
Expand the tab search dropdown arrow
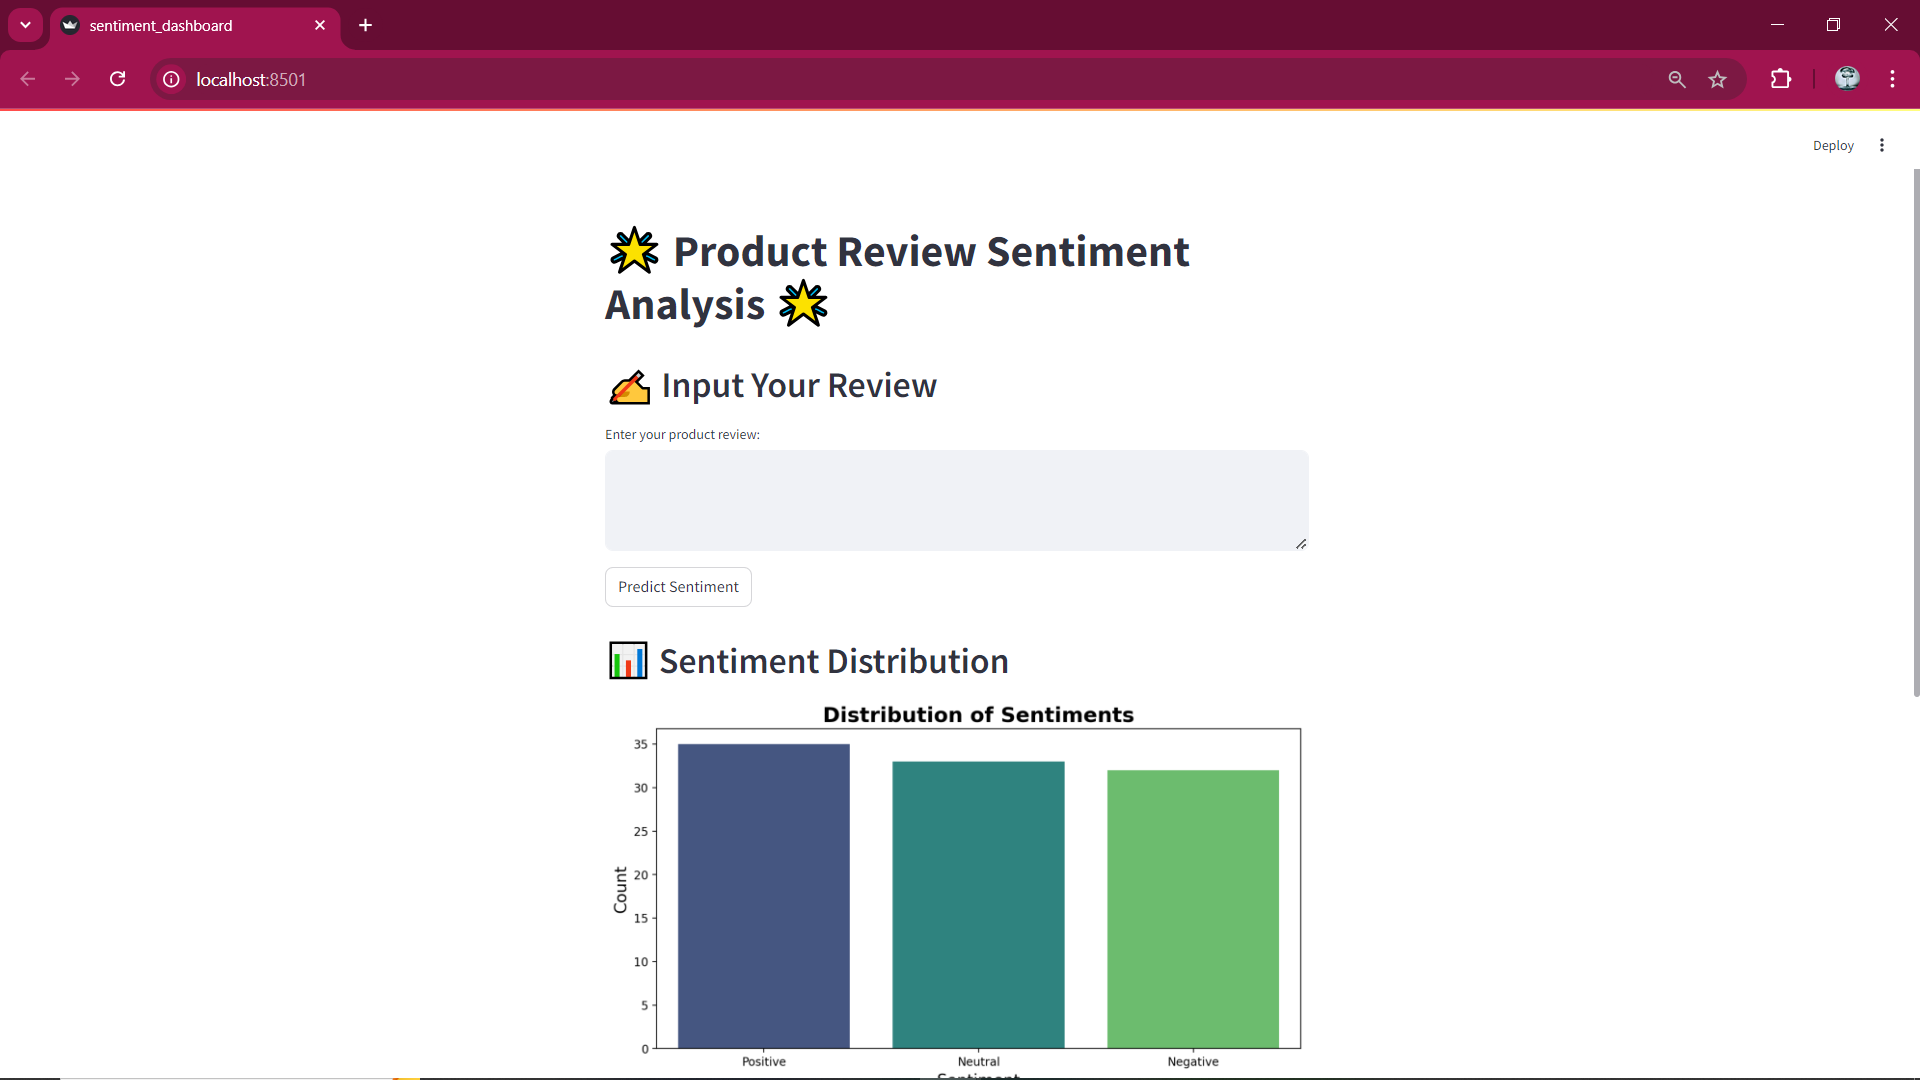[x=25, y=25]
